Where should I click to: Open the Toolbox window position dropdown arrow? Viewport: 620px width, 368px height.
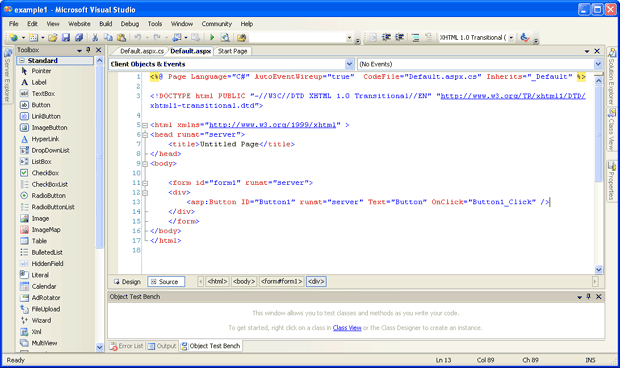tap(79, 51)
